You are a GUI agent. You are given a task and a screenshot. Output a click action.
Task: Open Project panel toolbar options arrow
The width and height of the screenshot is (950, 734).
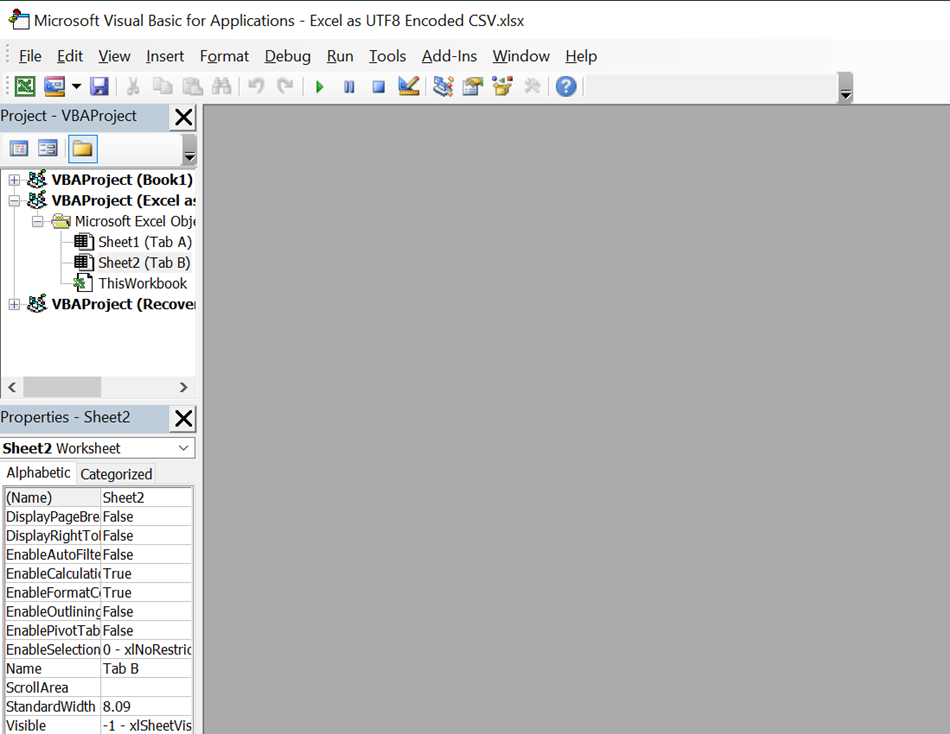189,150
